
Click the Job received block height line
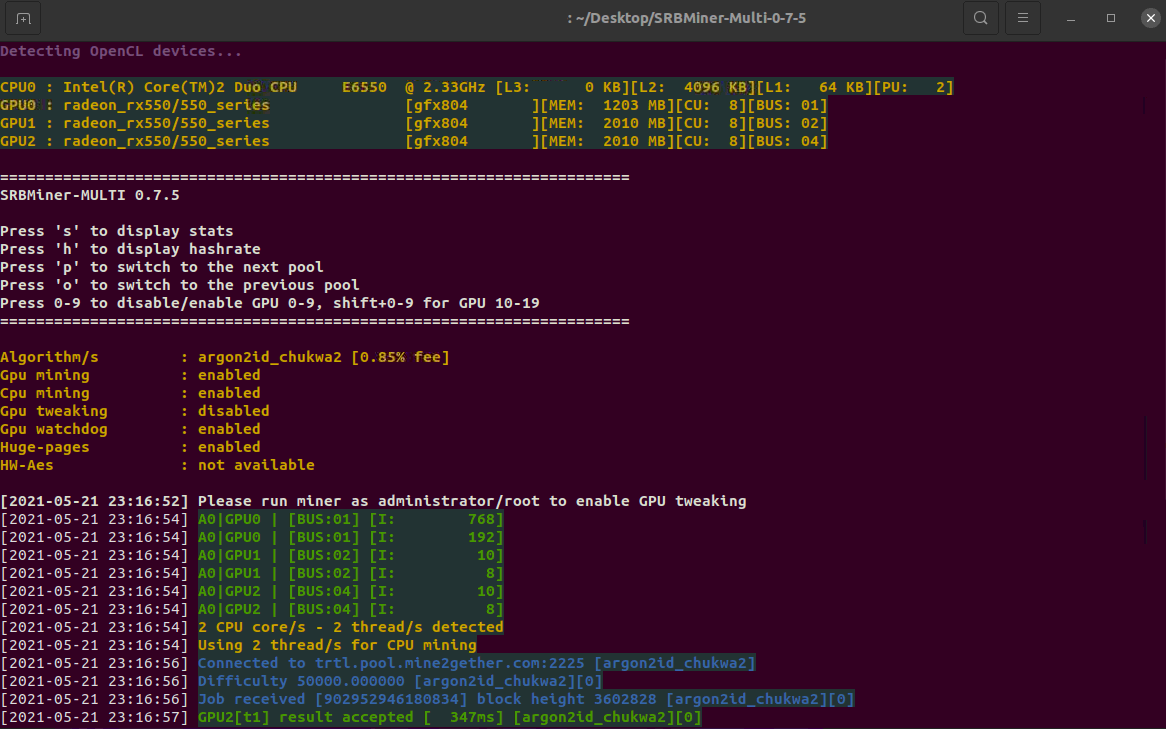coord(525,699)
